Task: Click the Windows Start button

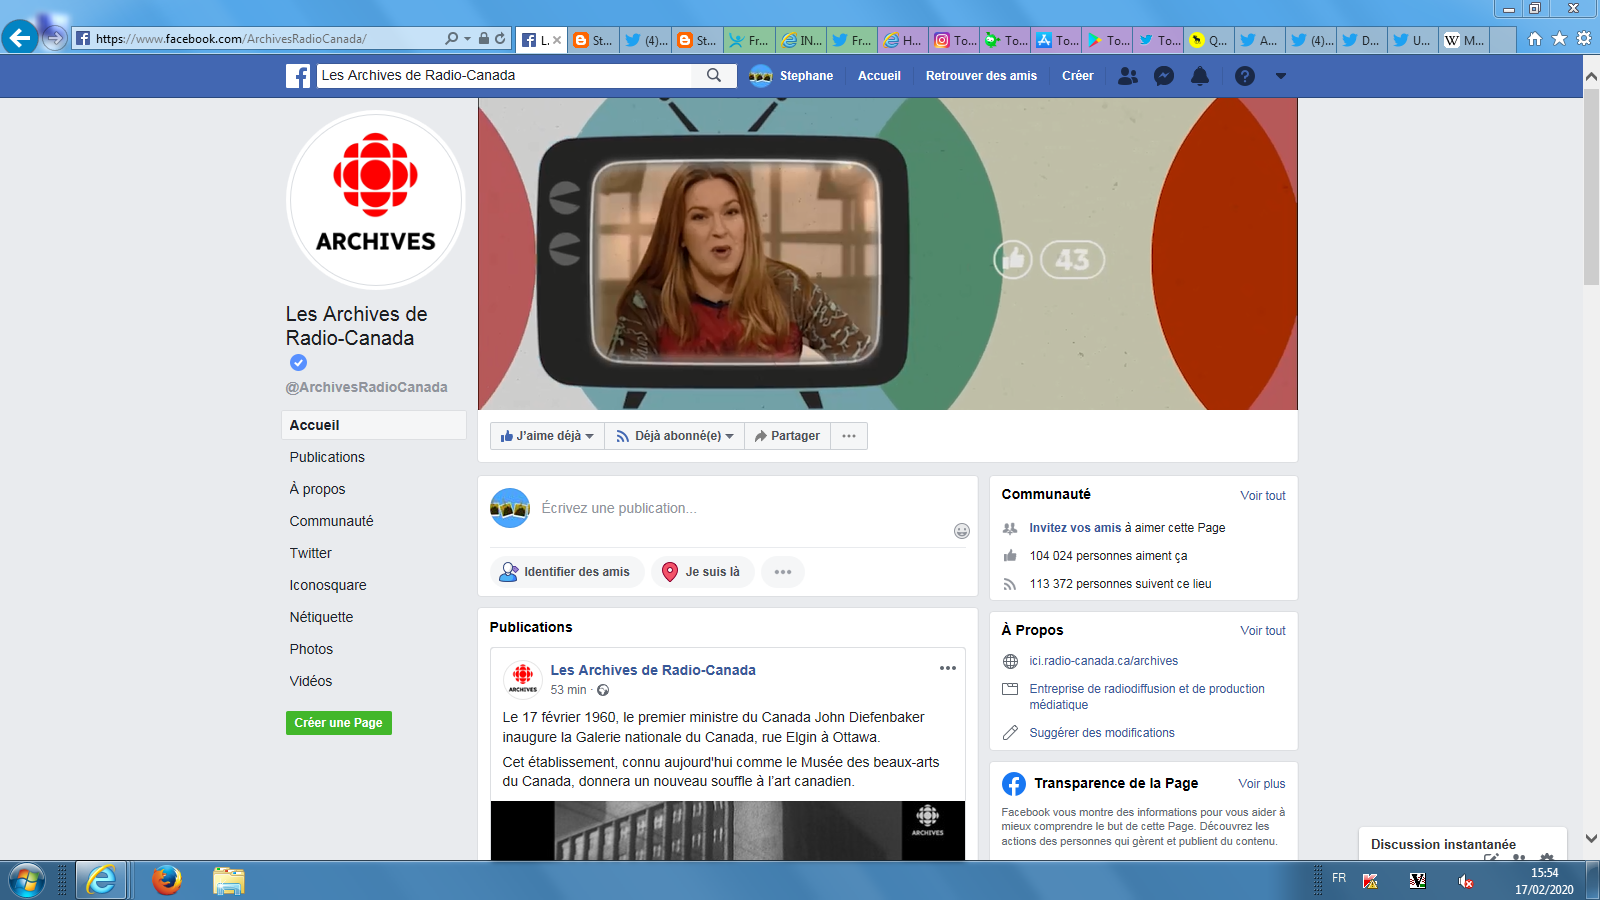Action: coord(27,881)
